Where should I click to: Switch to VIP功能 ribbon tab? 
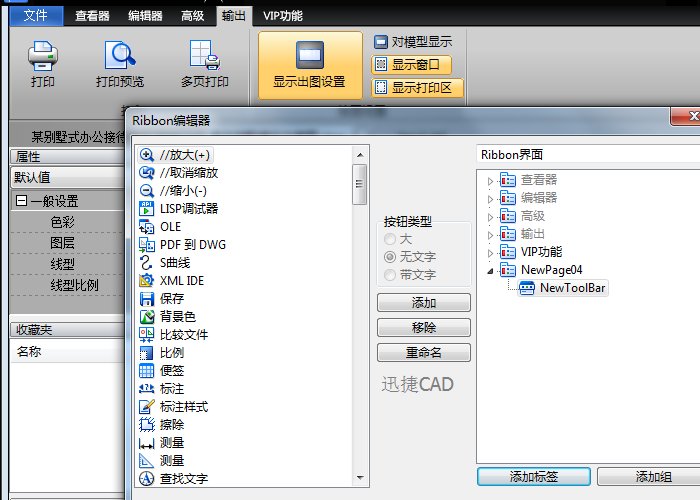283,16
